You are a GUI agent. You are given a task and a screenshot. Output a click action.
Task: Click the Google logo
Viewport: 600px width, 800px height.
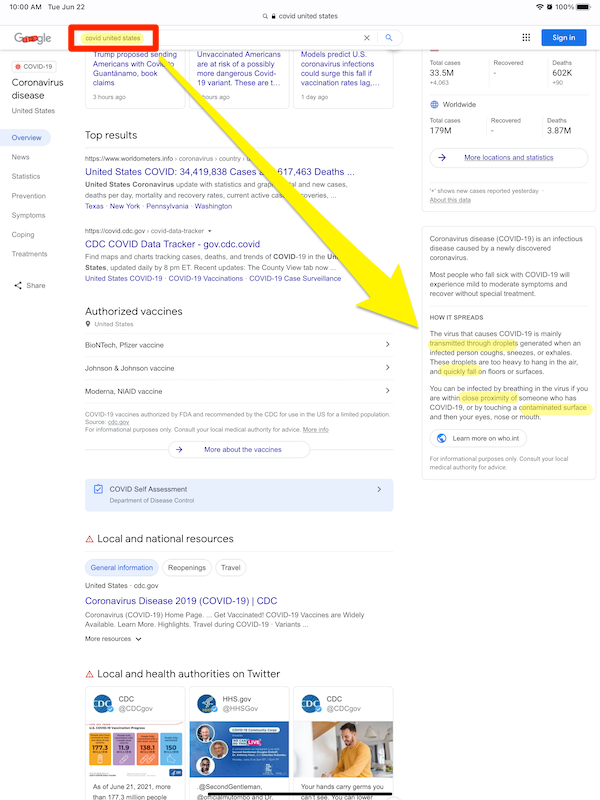33,38
